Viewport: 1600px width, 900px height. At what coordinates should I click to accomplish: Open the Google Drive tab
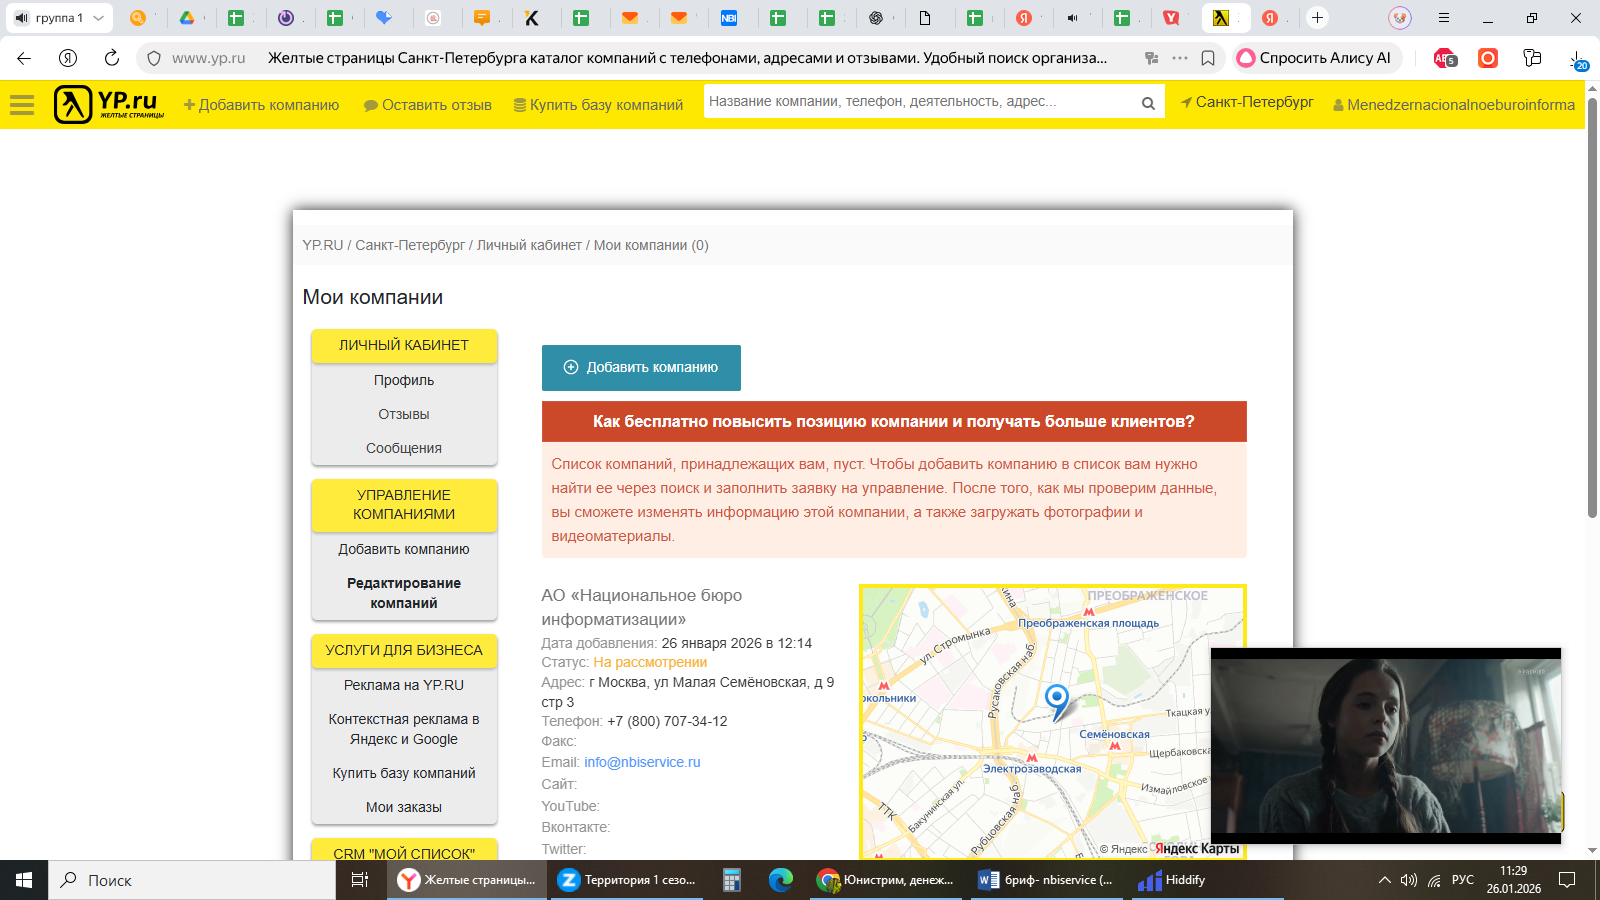(x=187, y=18)
